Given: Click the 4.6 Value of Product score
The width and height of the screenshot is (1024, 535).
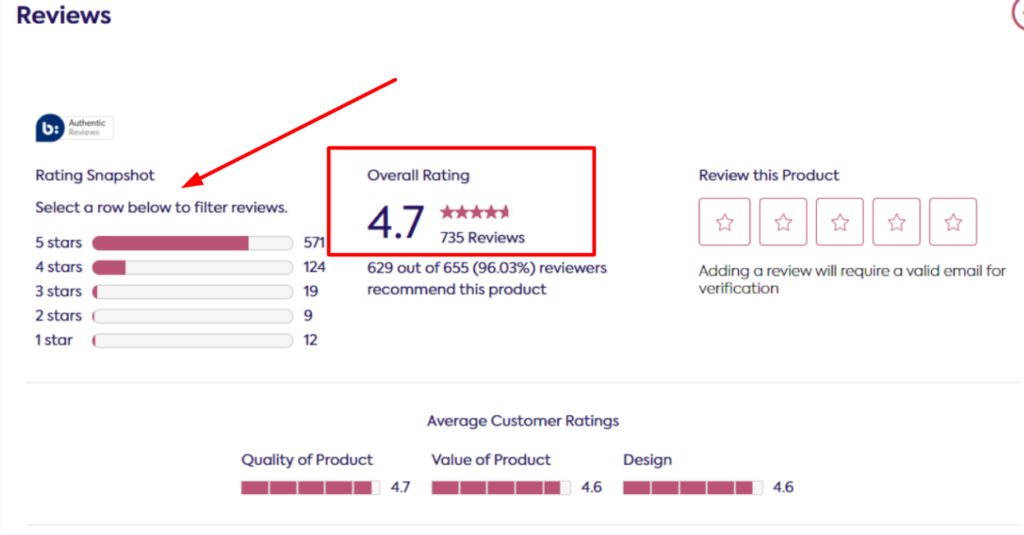Looking at the screenshot, I should click(592, 487).
